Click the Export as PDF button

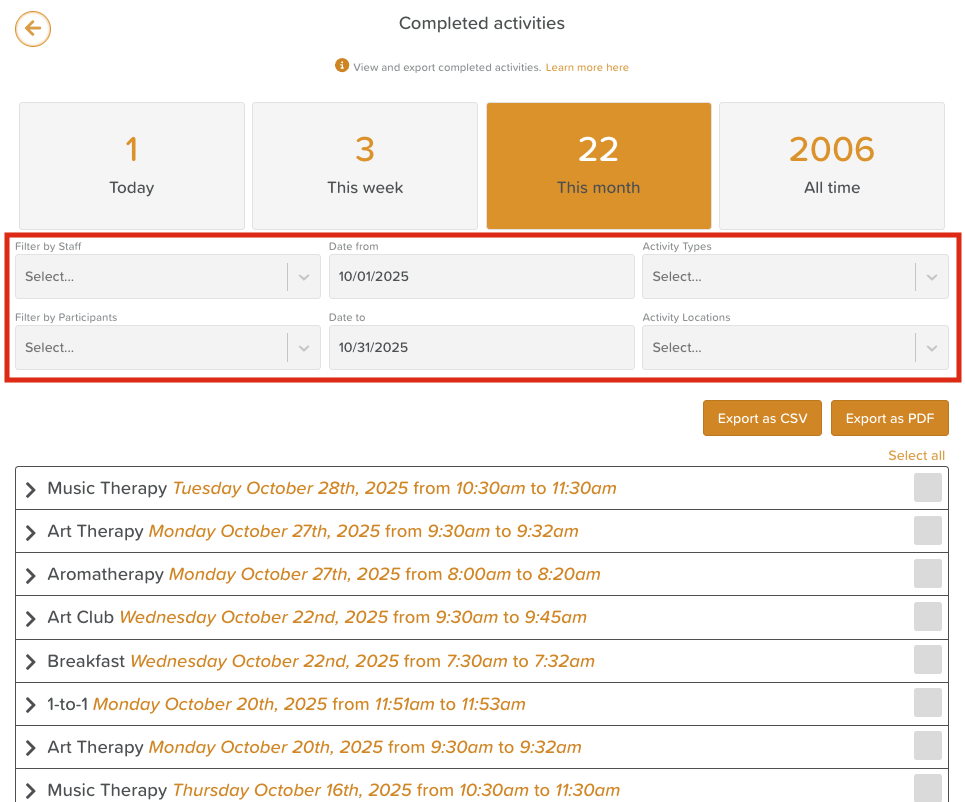(x=889, y=419)
